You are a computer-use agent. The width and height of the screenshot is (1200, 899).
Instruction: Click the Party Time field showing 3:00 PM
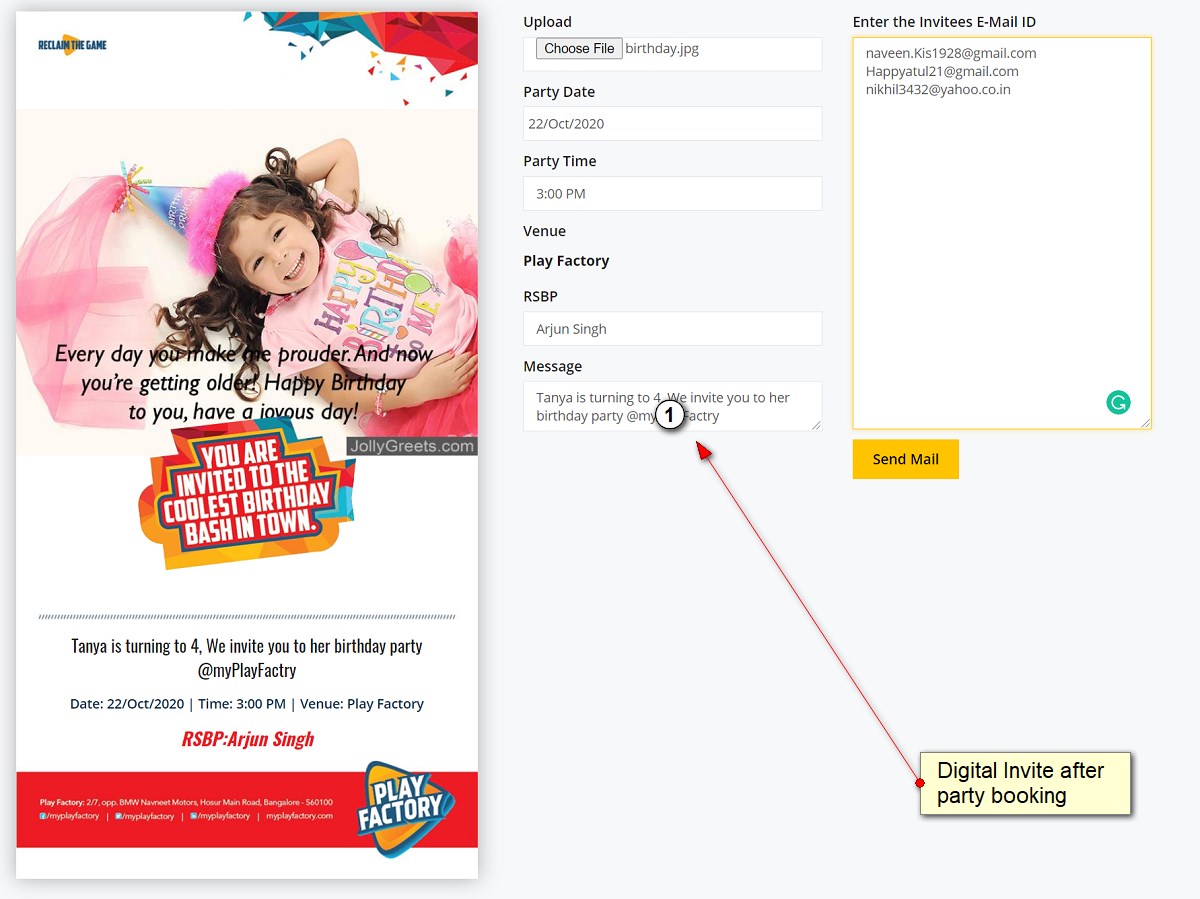click(672, 193)
